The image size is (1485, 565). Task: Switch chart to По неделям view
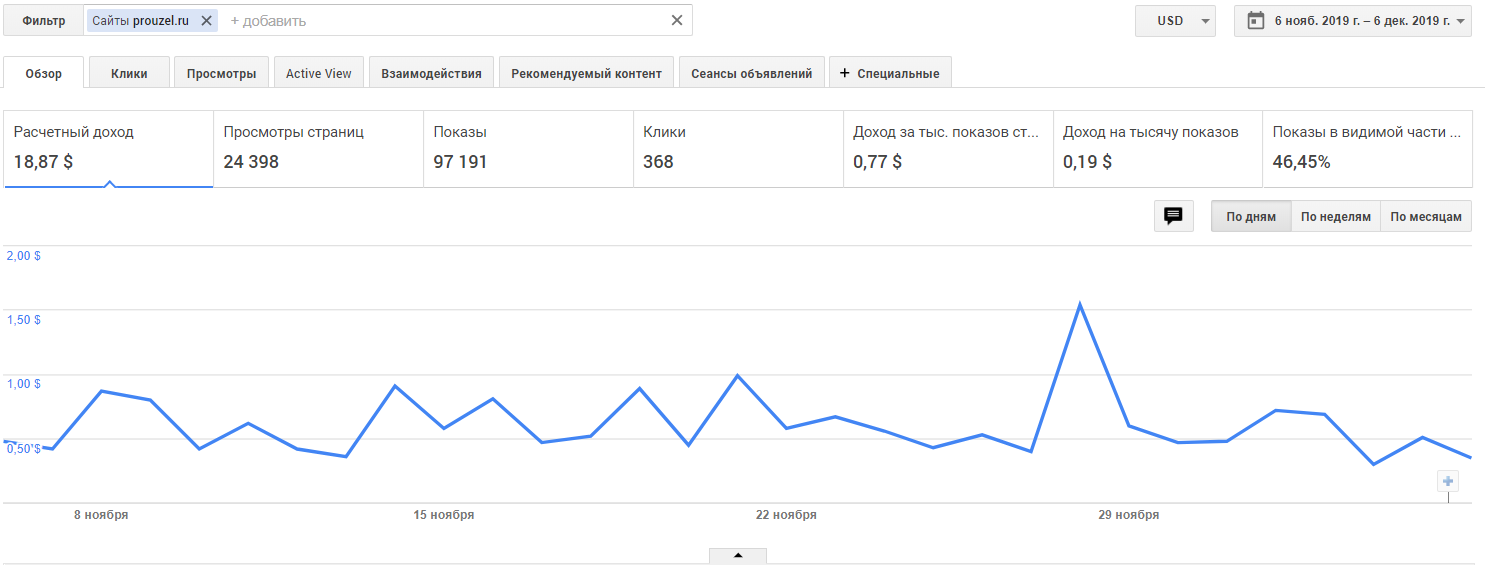click(1335, 216)
